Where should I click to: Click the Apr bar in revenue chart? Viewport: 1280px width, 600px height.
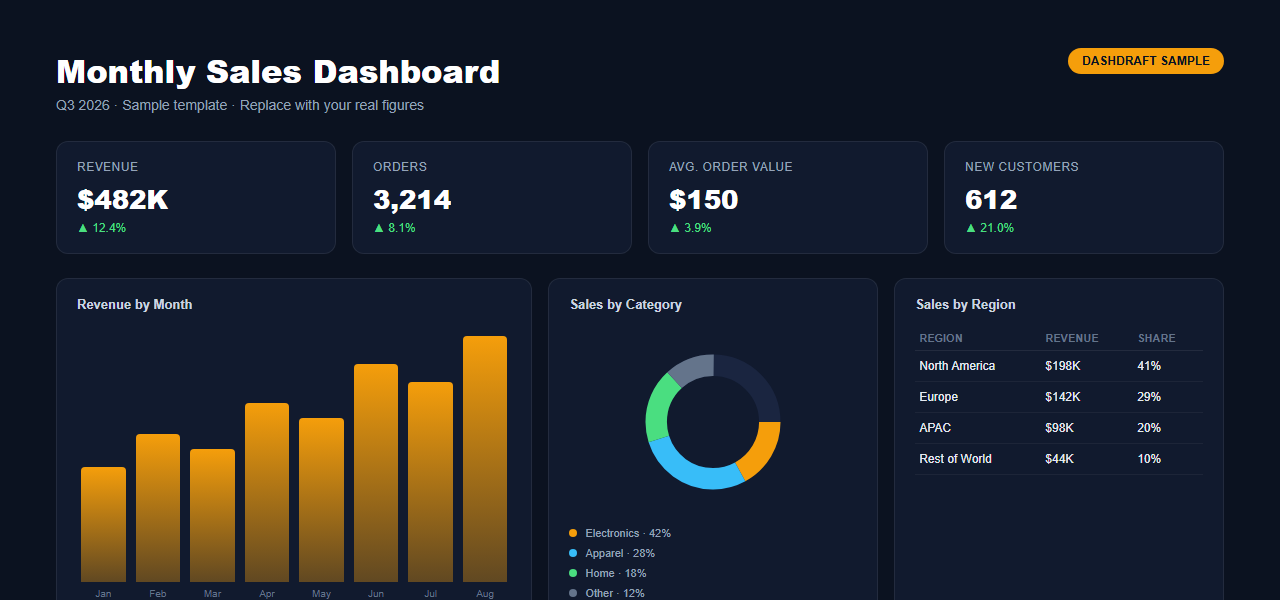pos(267,492)
